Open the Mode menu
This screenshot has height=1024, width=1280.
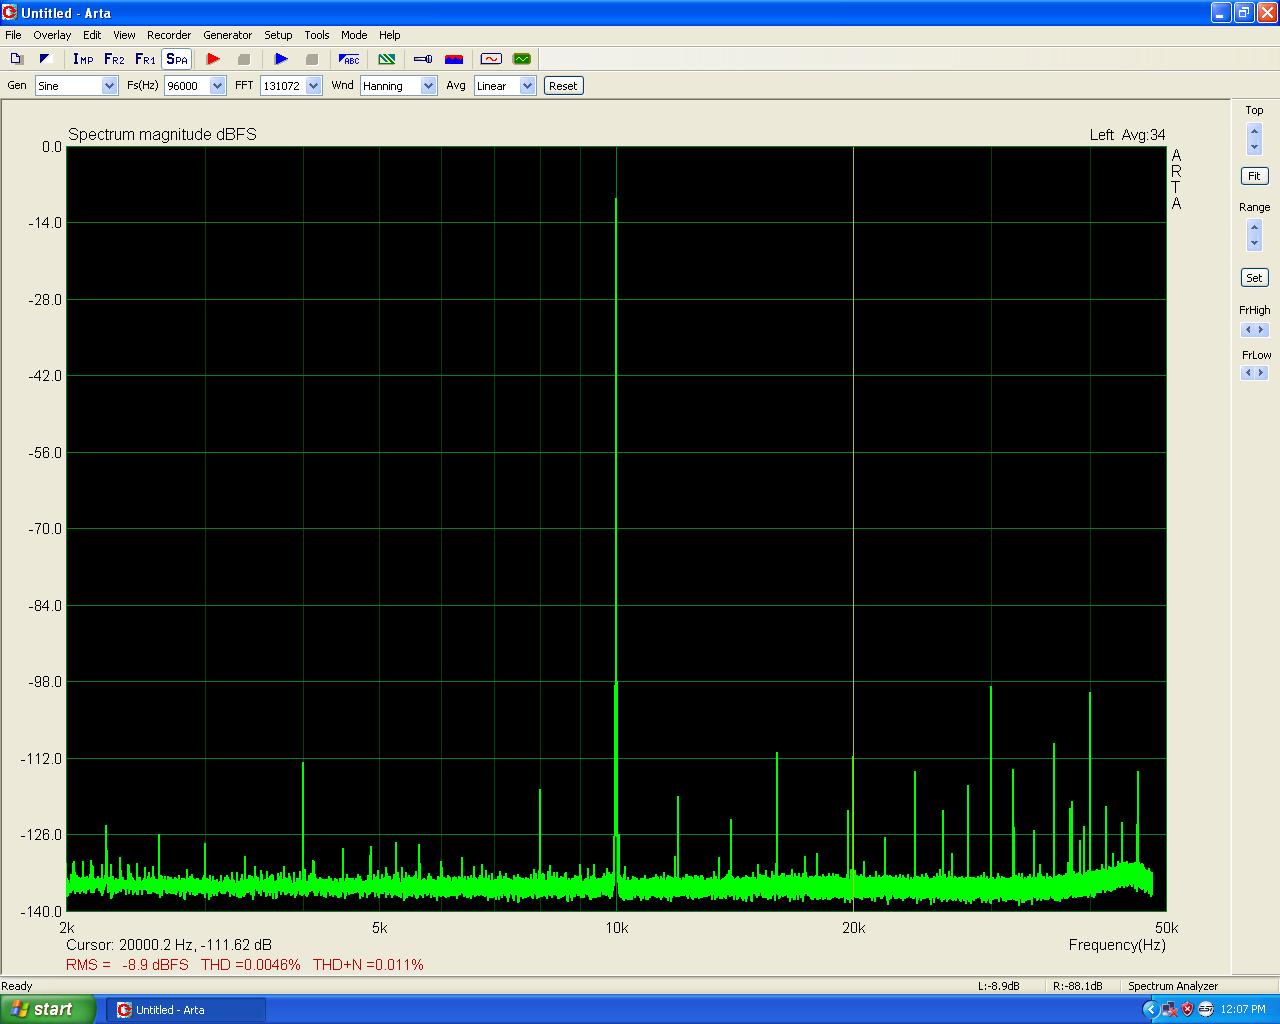pyautogui.click(x=354, y=35)
